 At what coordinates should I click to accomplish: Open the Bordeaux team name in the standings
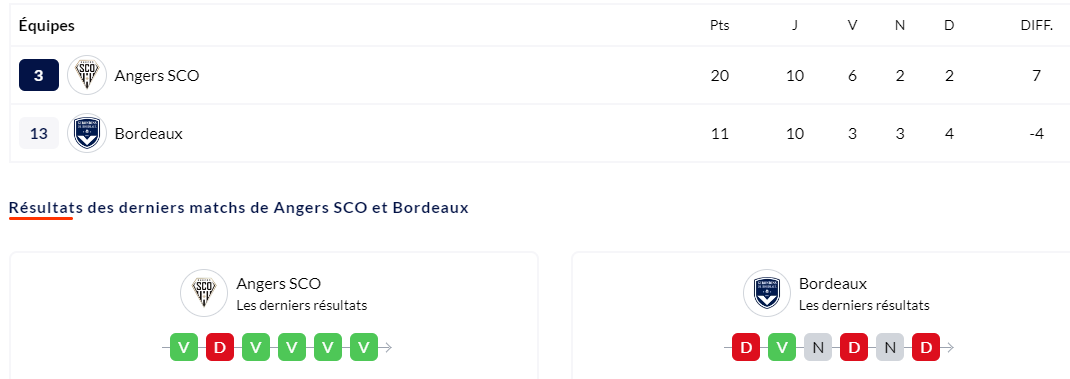point(149,134)
